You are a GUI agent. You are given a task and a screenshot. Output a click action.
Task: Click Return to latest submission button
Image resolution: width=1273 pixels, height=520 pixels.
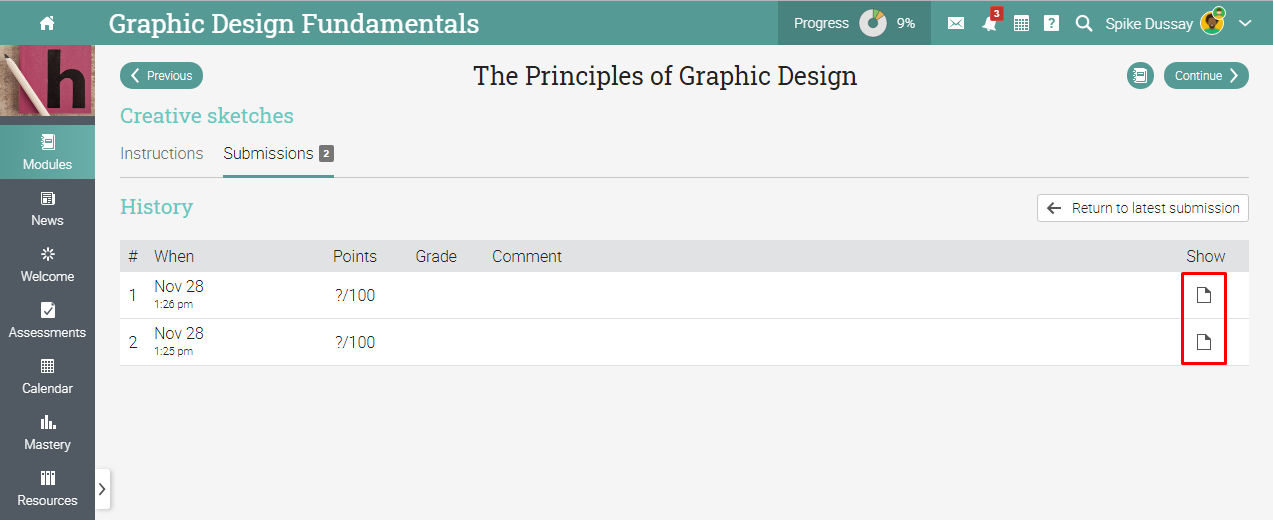(1143, 208)
